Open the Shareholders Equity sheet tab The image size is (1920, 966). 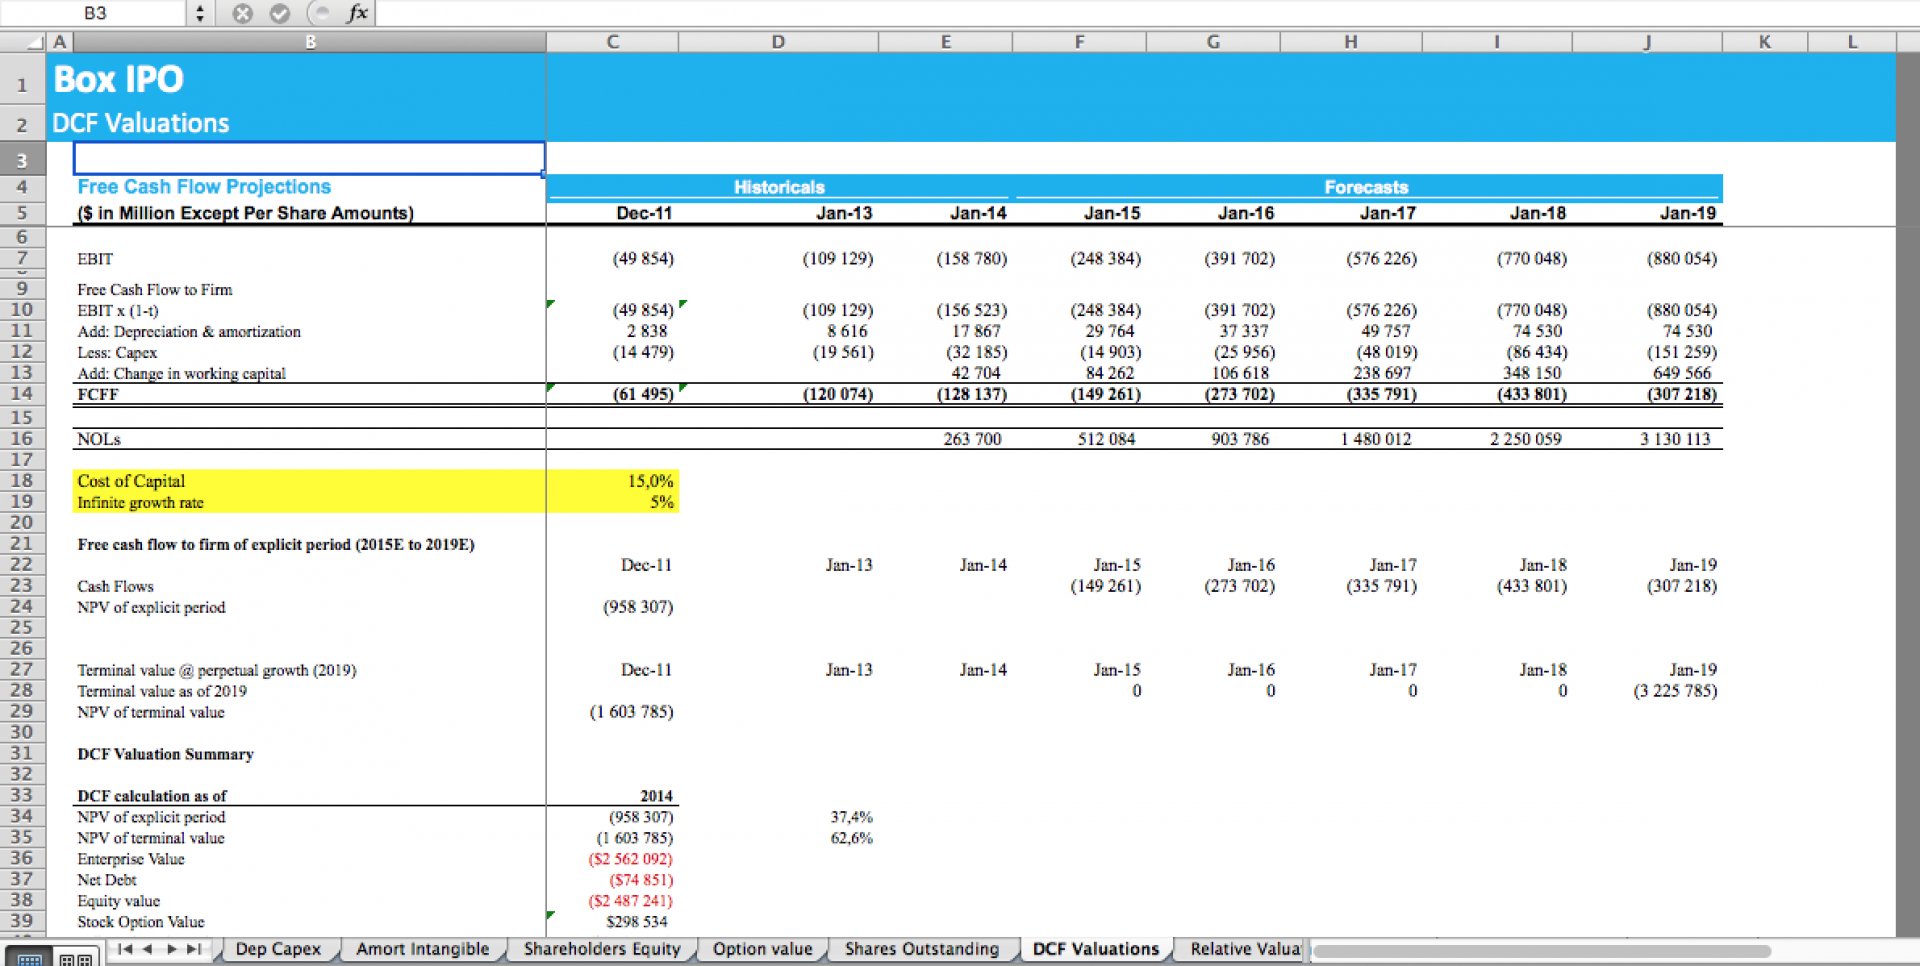point(602,949)
